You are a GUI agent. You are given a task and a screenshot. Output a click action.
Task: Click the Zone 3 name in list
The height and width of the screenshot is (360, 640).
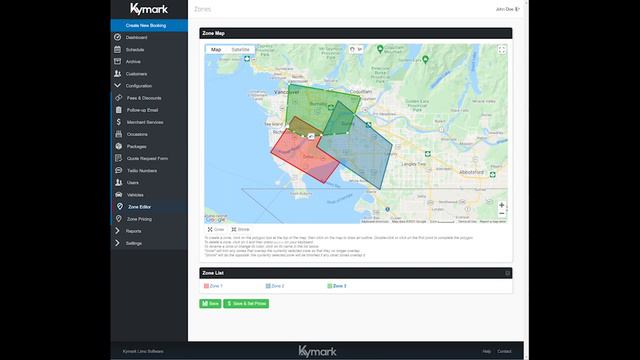click(x=340, y=286)
